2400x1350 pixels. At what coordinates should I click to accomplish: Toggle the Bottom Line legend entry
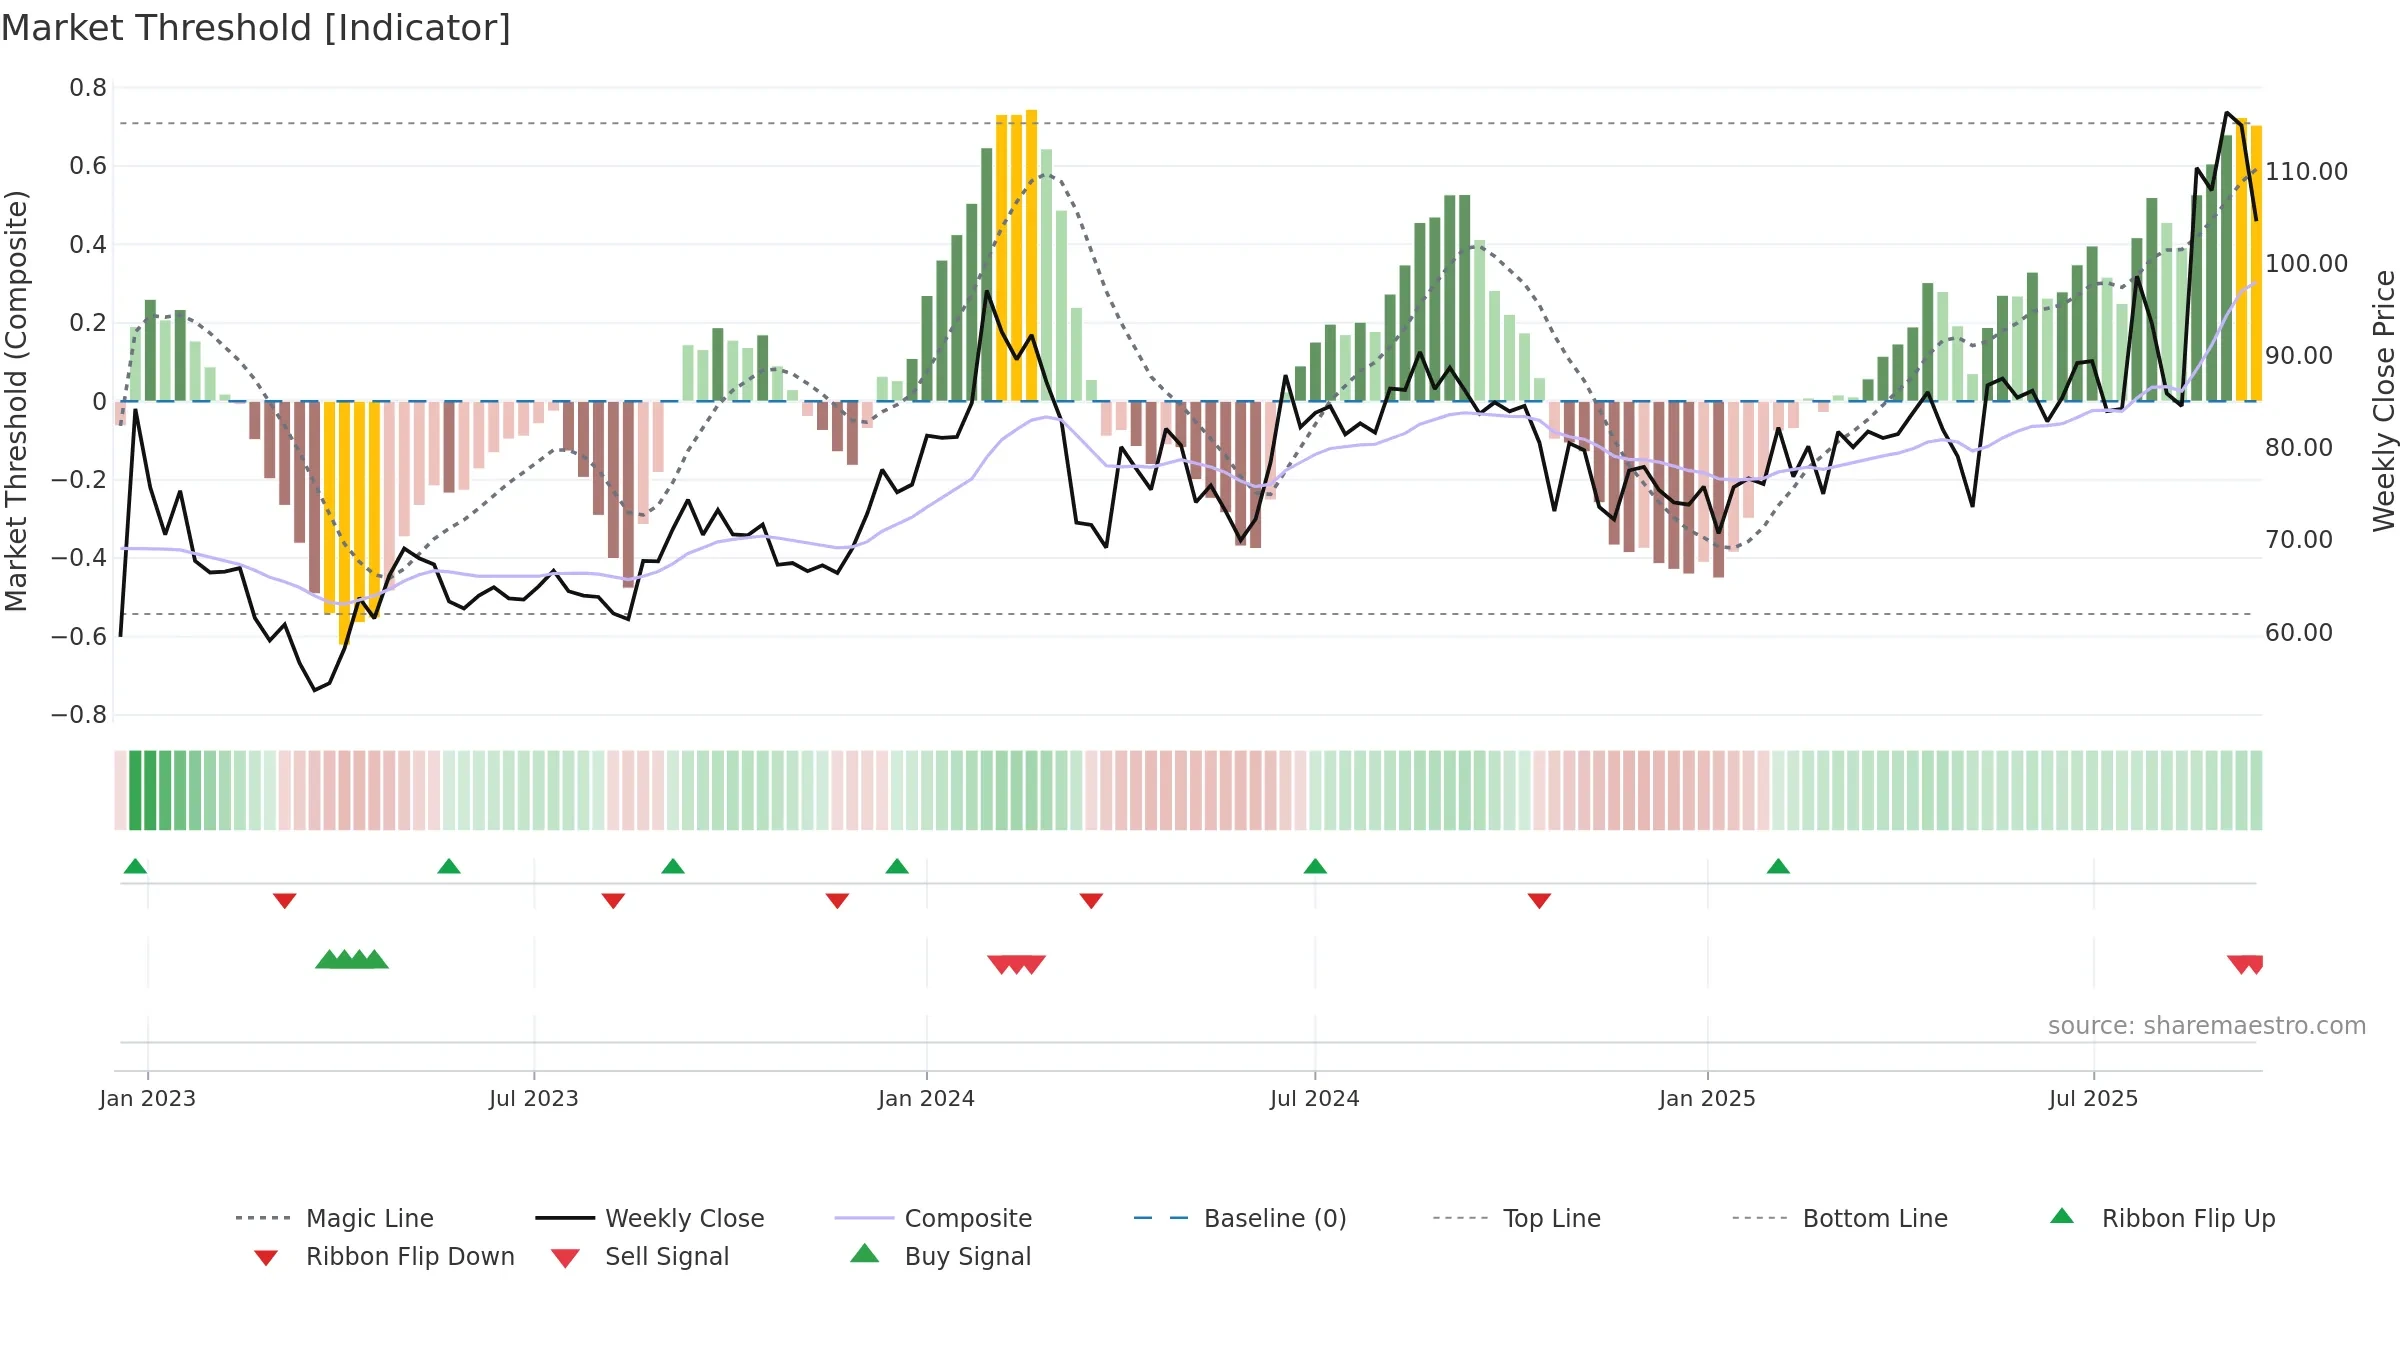point(1840,1218)
